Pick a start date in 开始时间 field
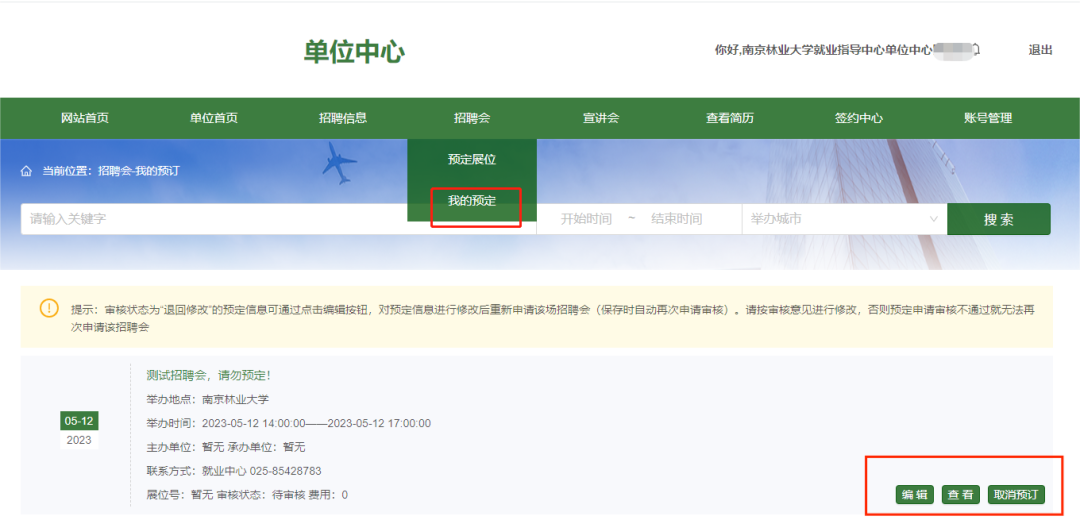Screen dimensions: 1080x520 pos(586,219)
